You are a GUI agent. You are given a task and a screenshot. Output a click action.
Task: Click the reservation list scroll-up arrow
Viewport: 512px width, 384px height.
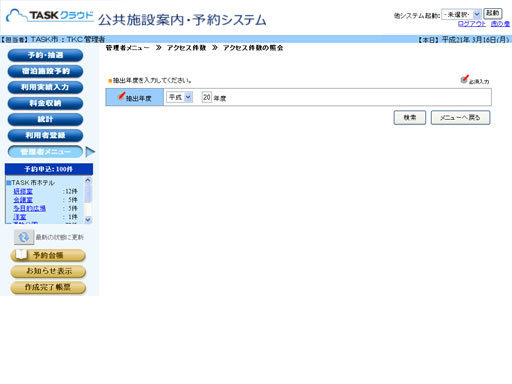point(88,180)
